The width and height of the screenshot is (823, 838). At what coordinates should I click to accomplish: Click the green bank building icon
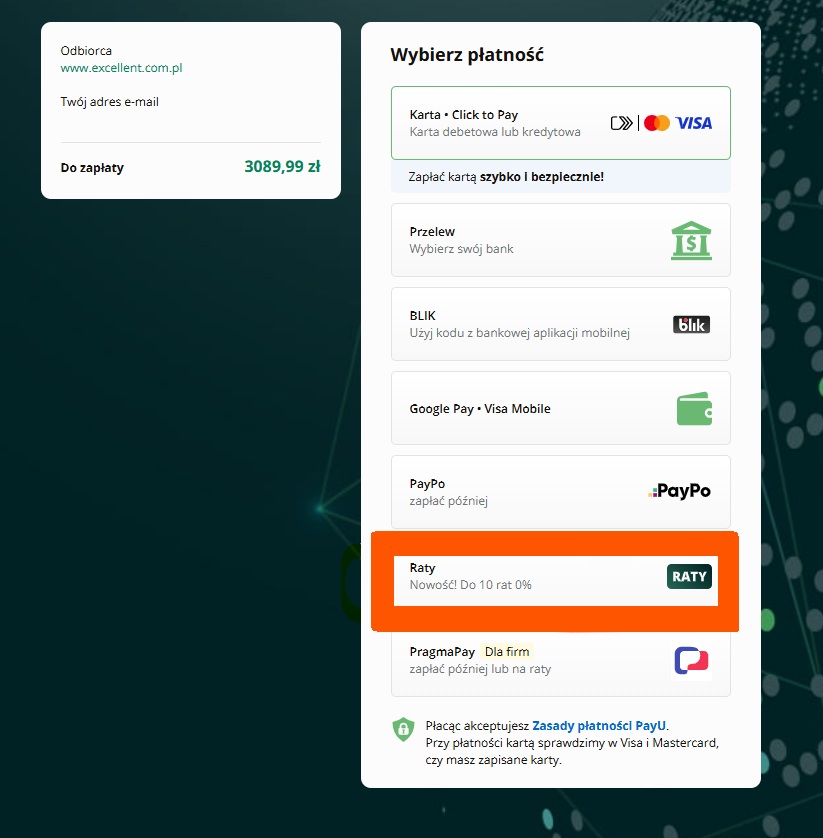691,240
